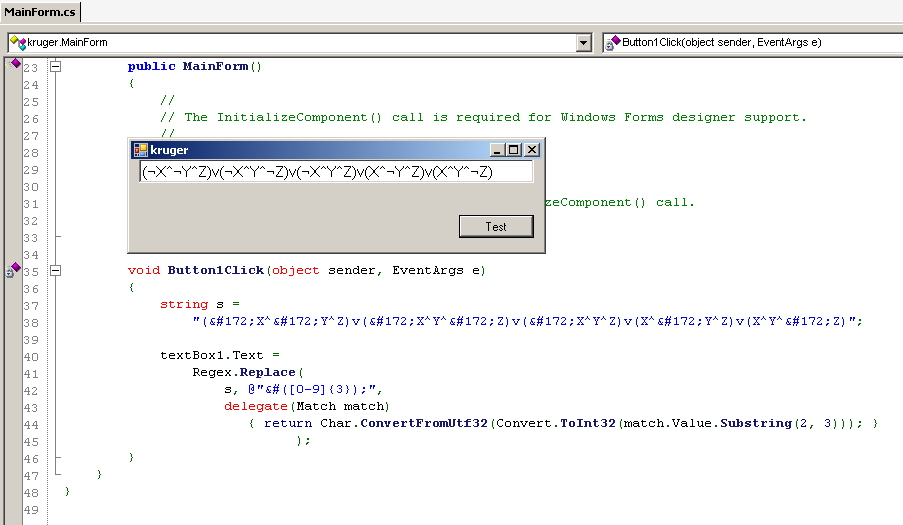This screenshot has width=903, height=525.
Task: Click the method icon beside Button1Click member
Action: (x=611, y=43)
